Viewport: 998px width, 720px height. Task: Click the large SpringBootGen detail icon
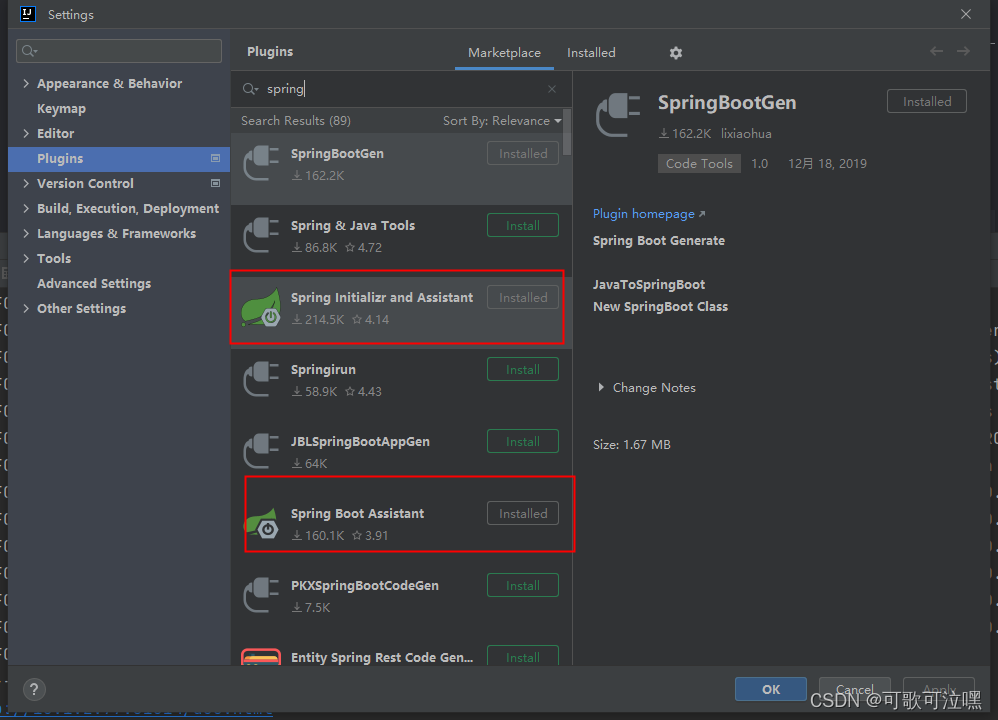[618, 115]
